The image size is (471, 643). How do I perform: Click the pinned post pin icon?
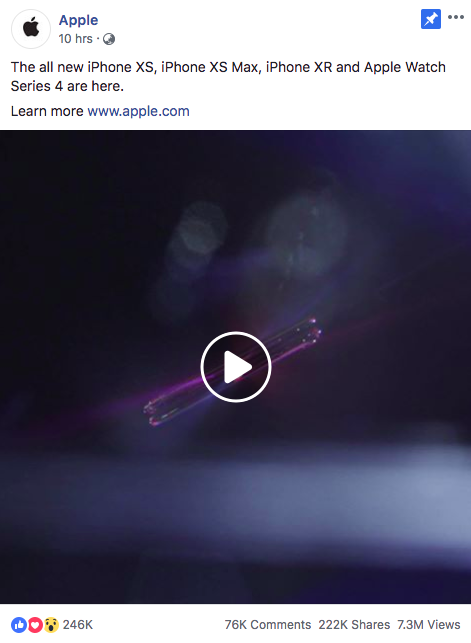(430, 19)
